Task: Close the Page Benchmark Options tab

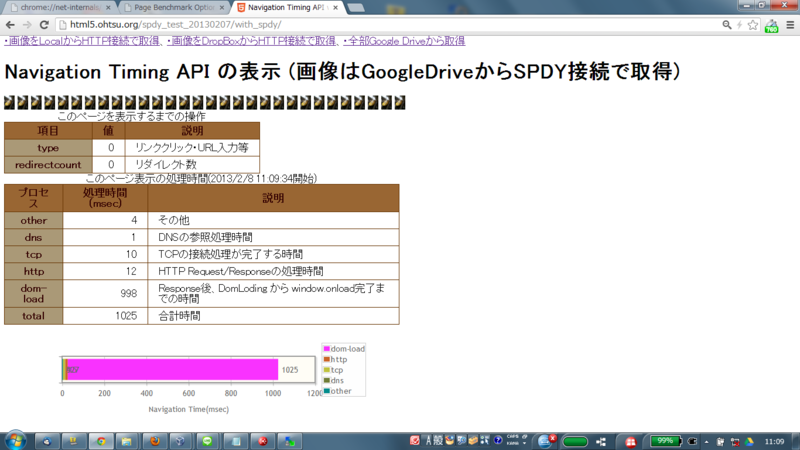Action: 221,8
